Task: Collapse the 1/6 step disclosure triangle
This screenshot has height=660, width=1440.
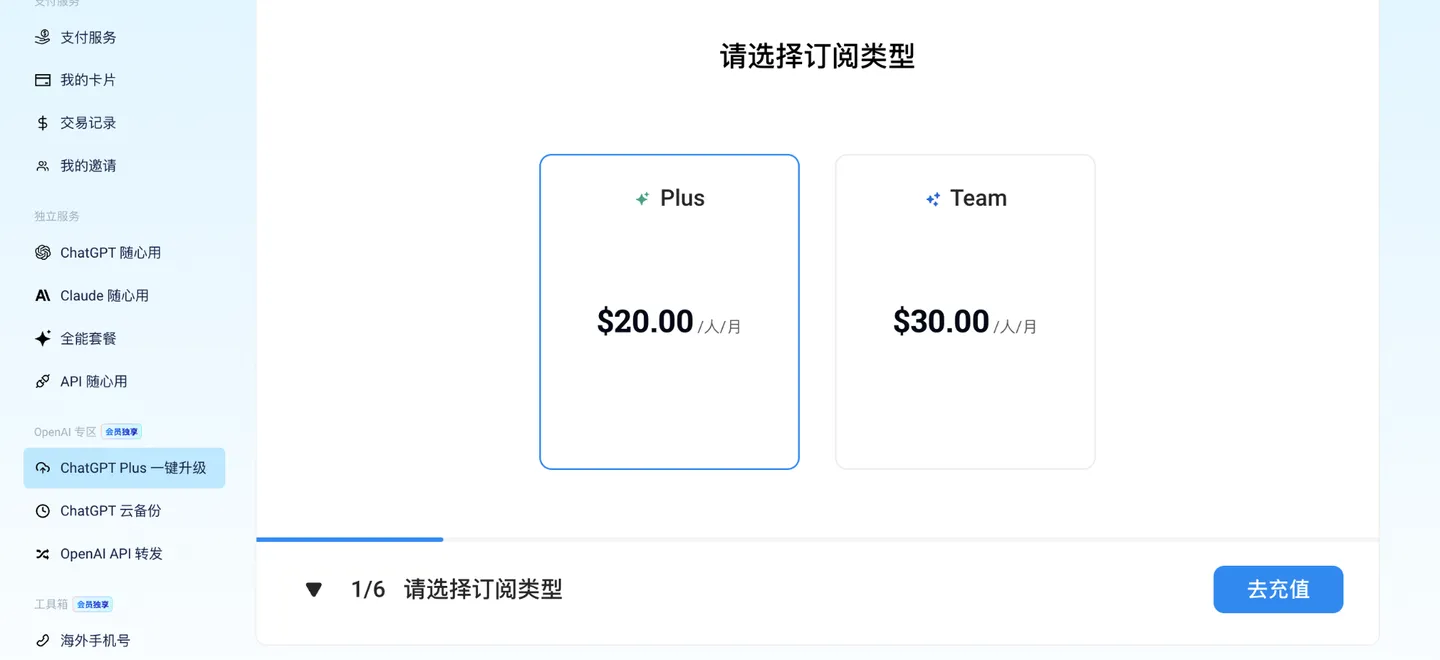Action: (x=313, y=589)
